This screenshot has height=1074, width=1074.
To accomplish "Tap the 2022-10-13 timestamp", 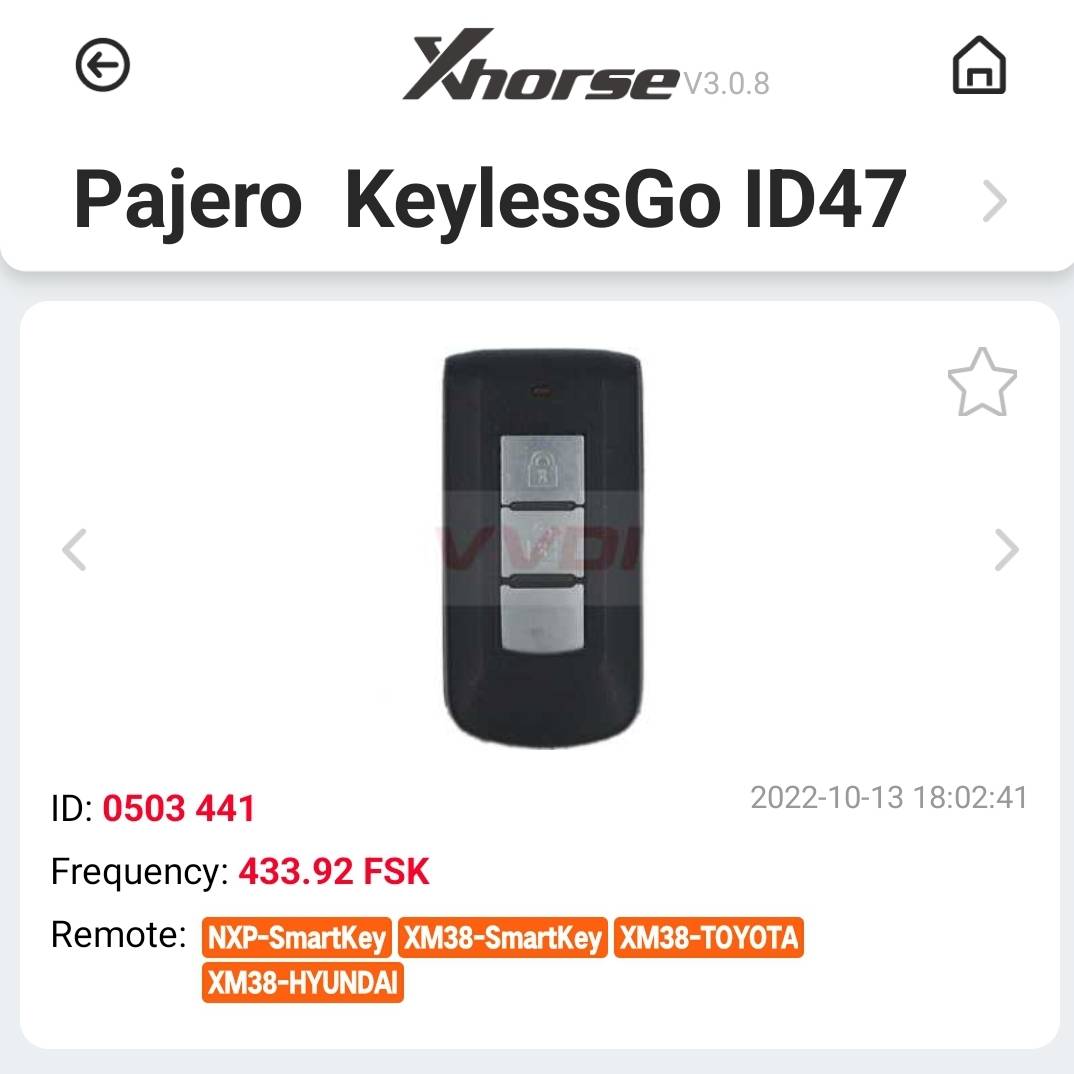I will tap(889, 798).
